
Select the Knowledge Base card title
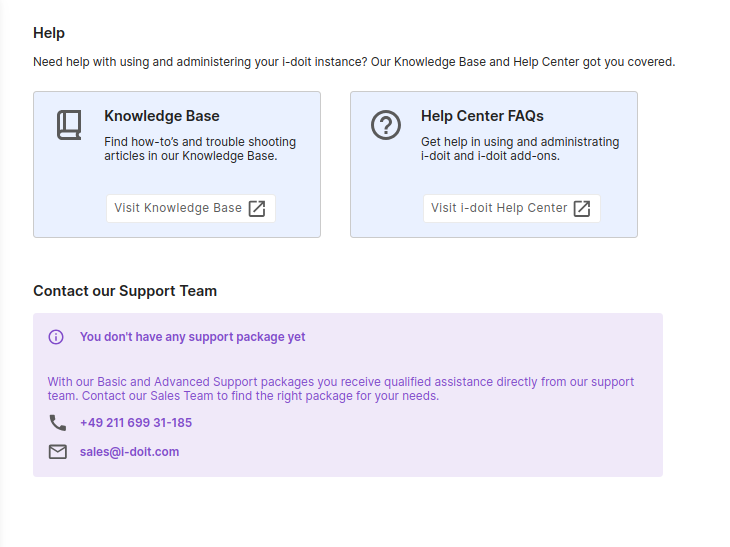162,116
